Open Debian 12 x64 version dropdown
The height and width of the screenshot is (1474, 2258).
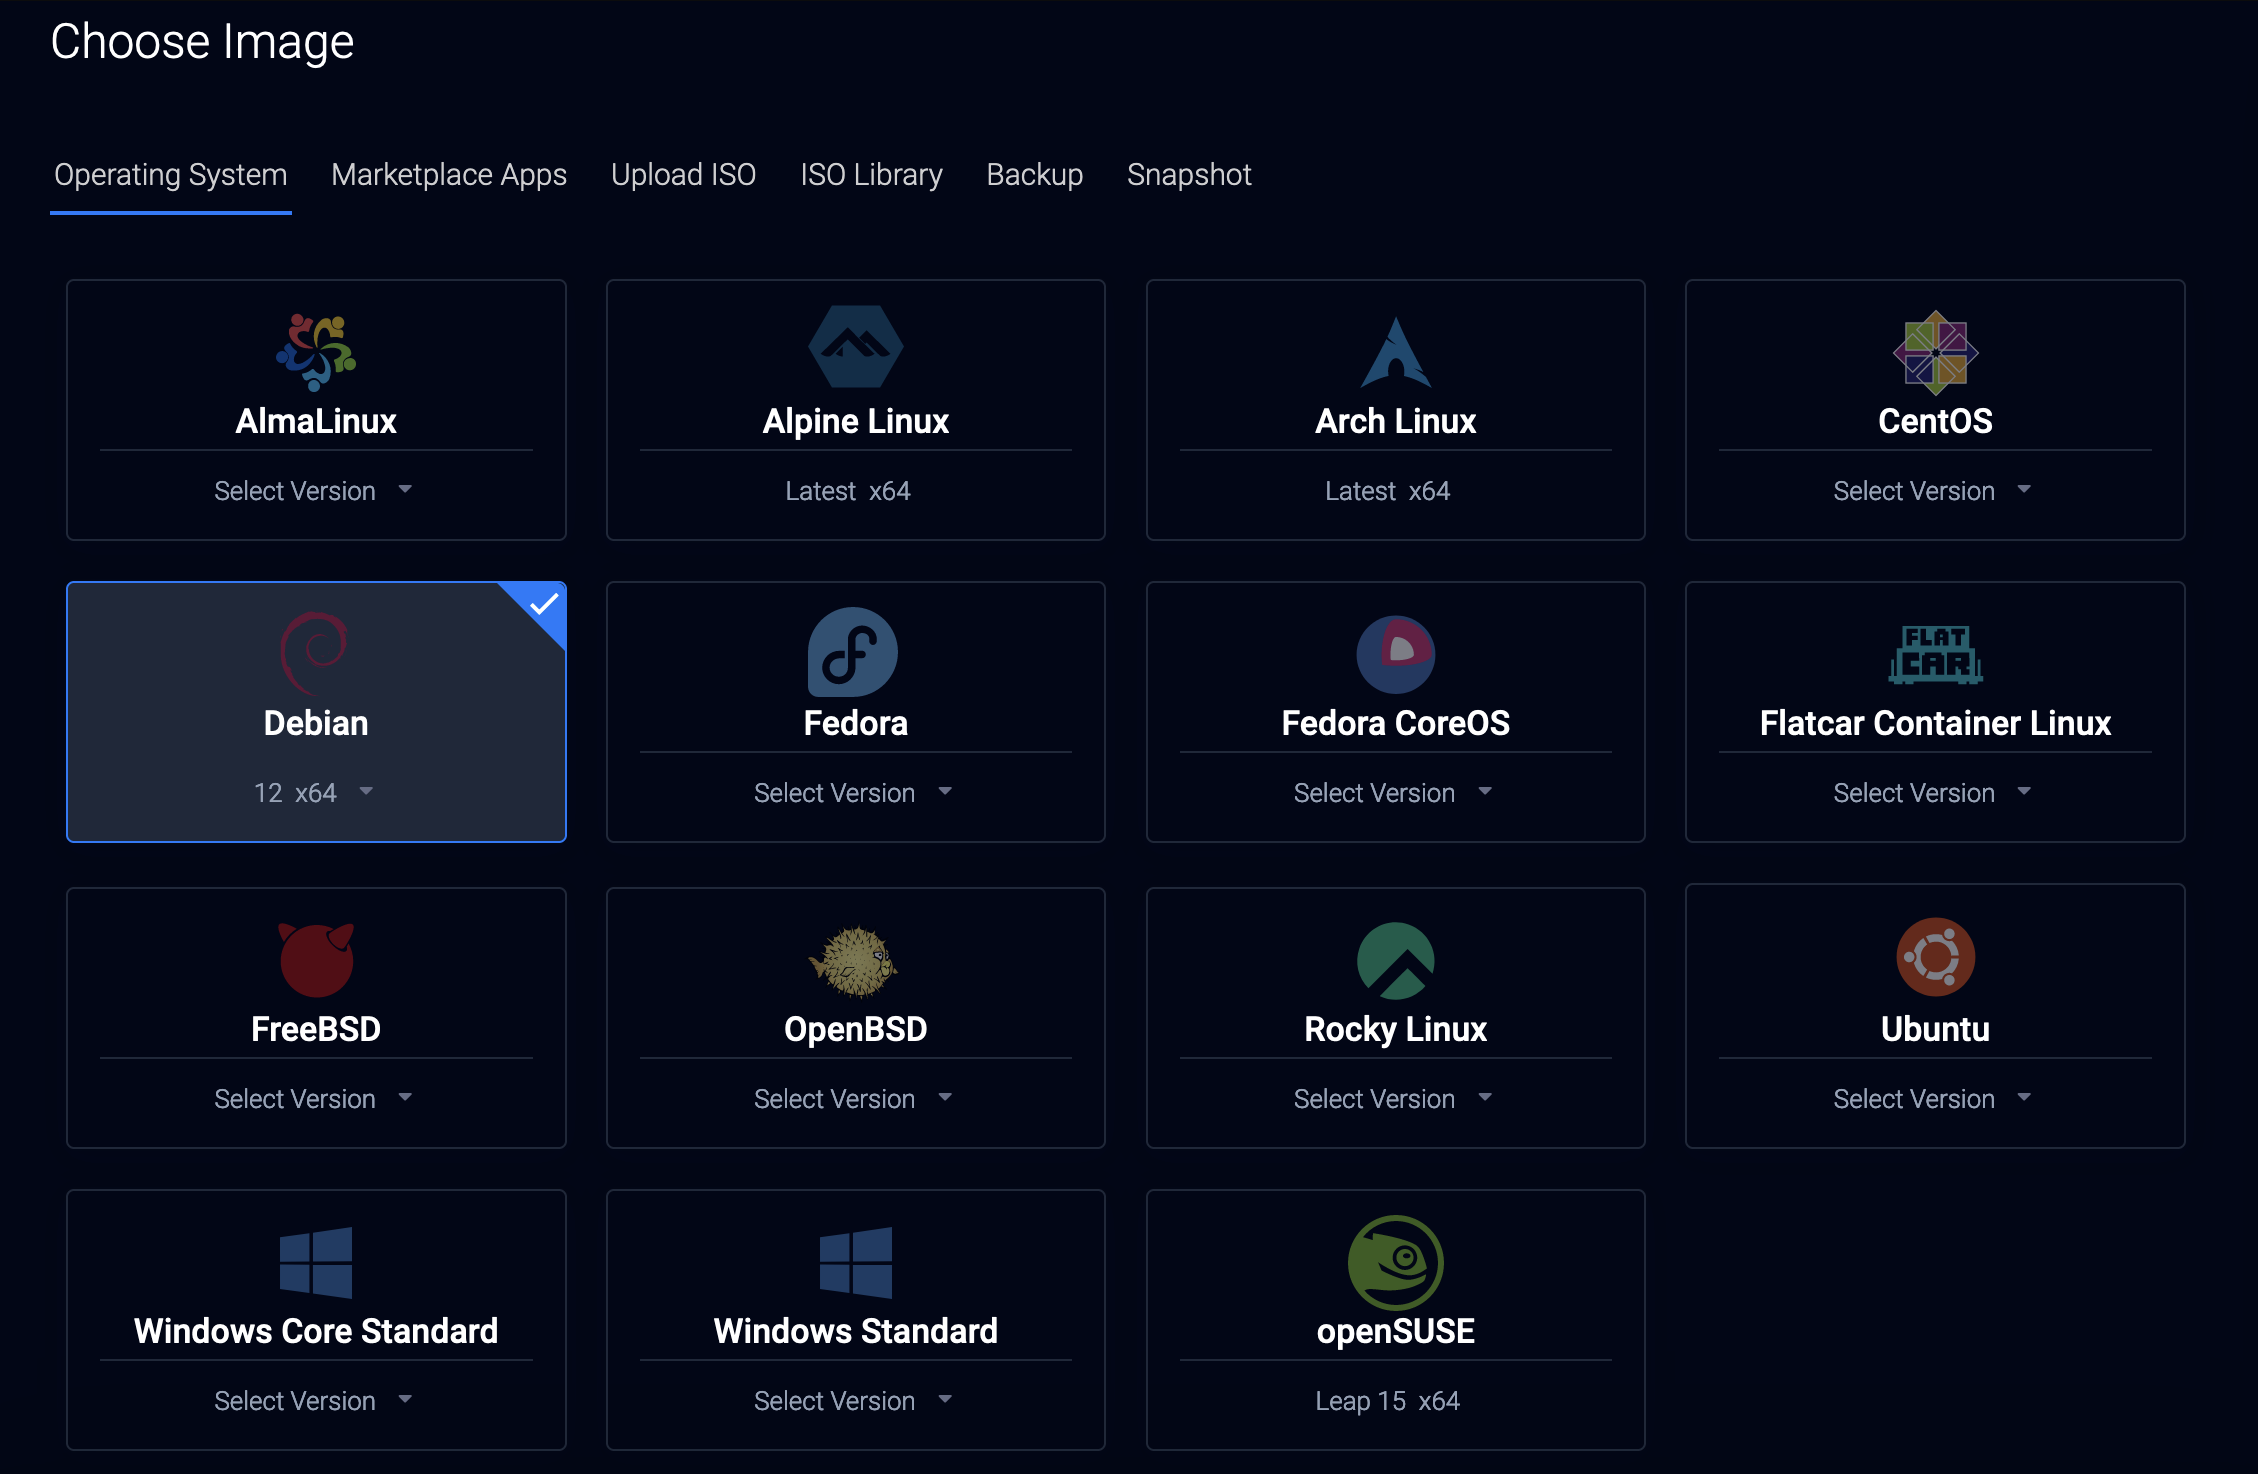click(313, 793)
